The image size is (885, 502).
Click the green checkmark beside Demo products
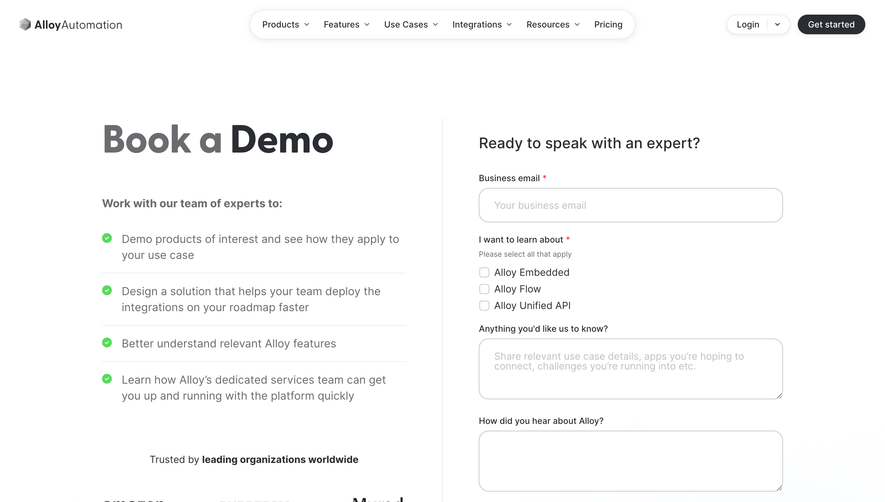[x=107, y=238]
